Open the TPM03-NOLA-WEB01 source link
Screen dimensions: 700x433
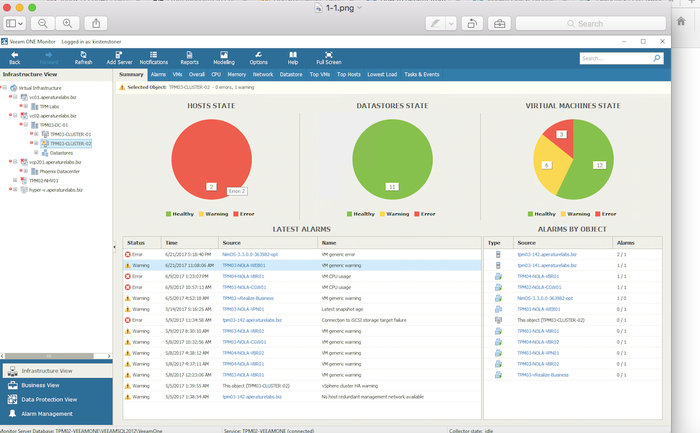click(x=243, y=265)
